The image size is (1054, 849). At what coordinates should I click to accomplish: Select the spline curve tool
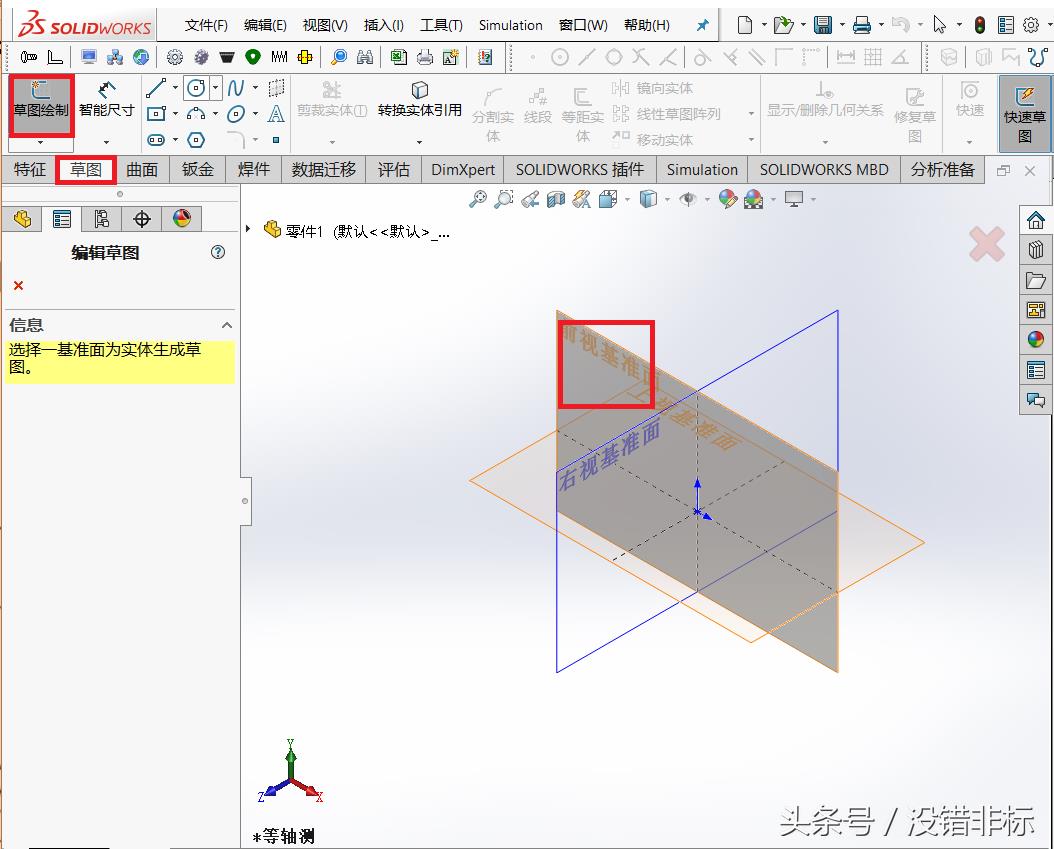pyautogui.click(x=236, y=88)
